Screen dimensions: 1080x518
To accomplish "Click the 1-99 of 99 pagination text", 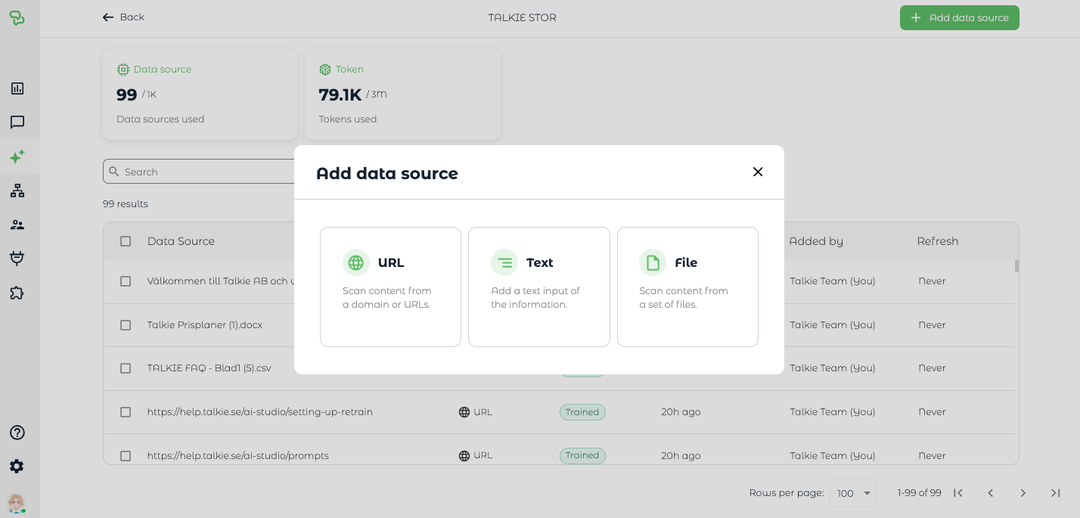I will pos(919,493).
